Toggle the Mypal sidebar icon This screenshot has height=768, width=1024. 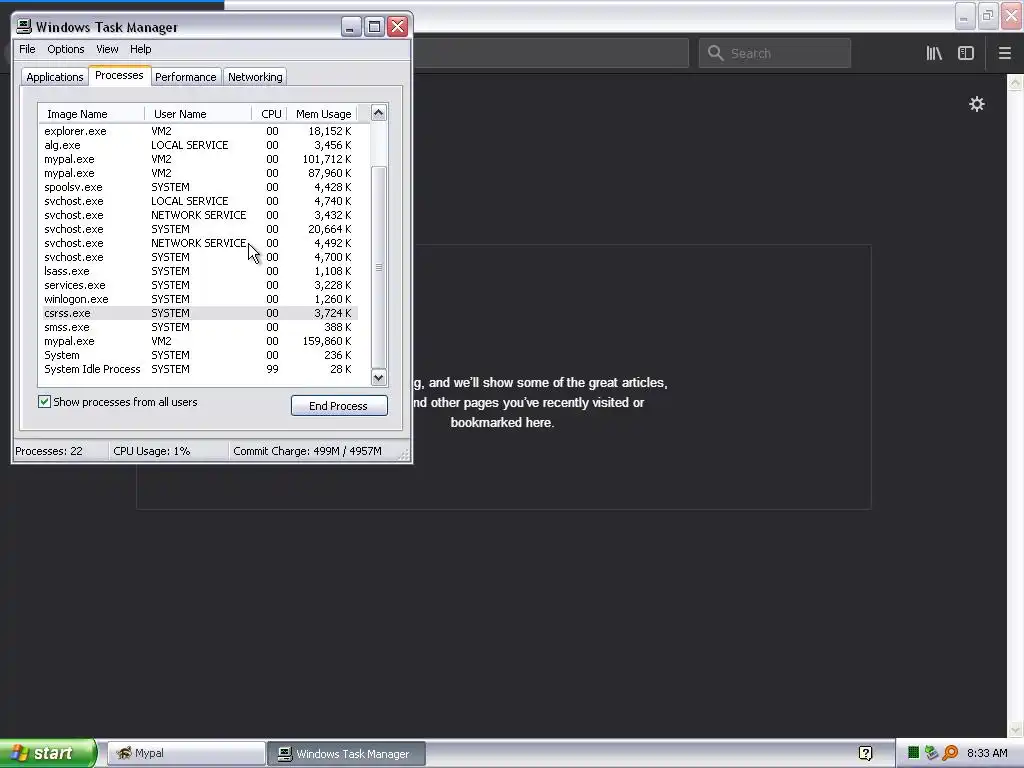[x=966, y=53]
